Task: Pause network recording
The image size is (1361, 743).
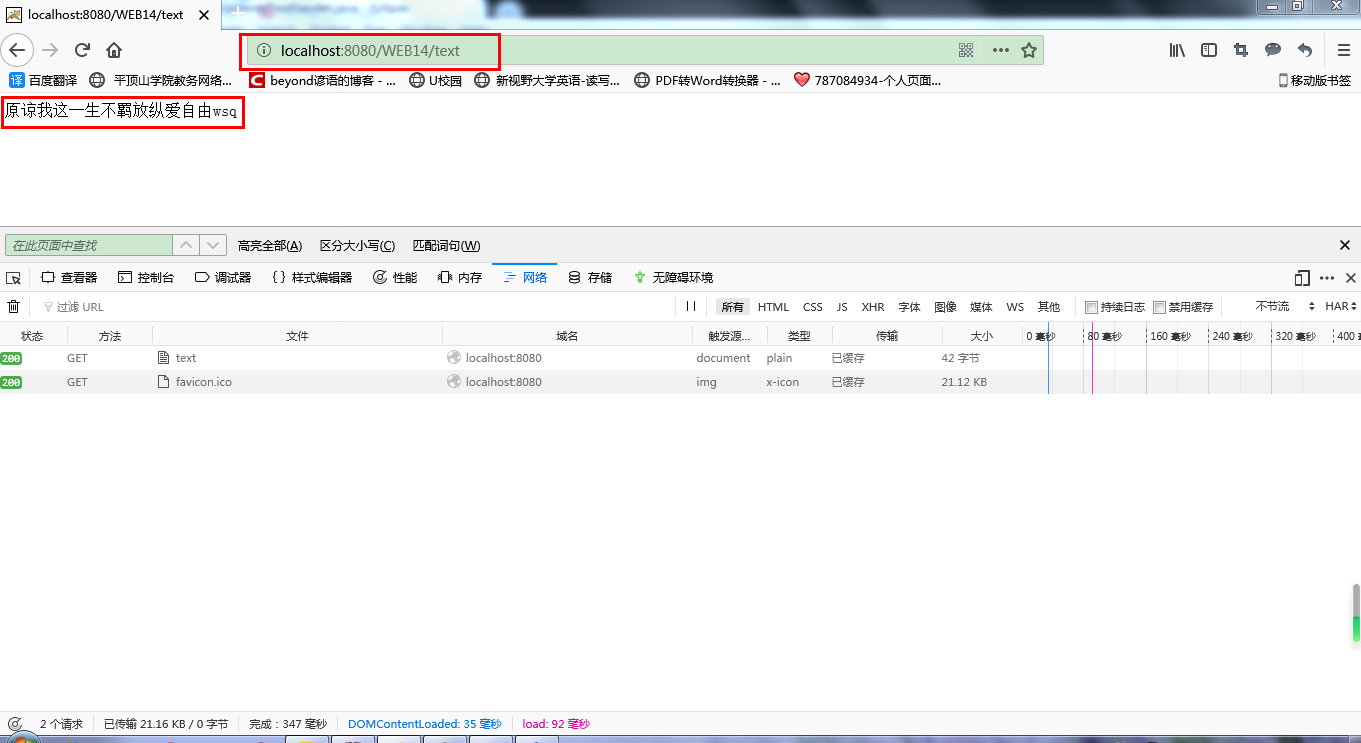Action: tap(691, 307)
